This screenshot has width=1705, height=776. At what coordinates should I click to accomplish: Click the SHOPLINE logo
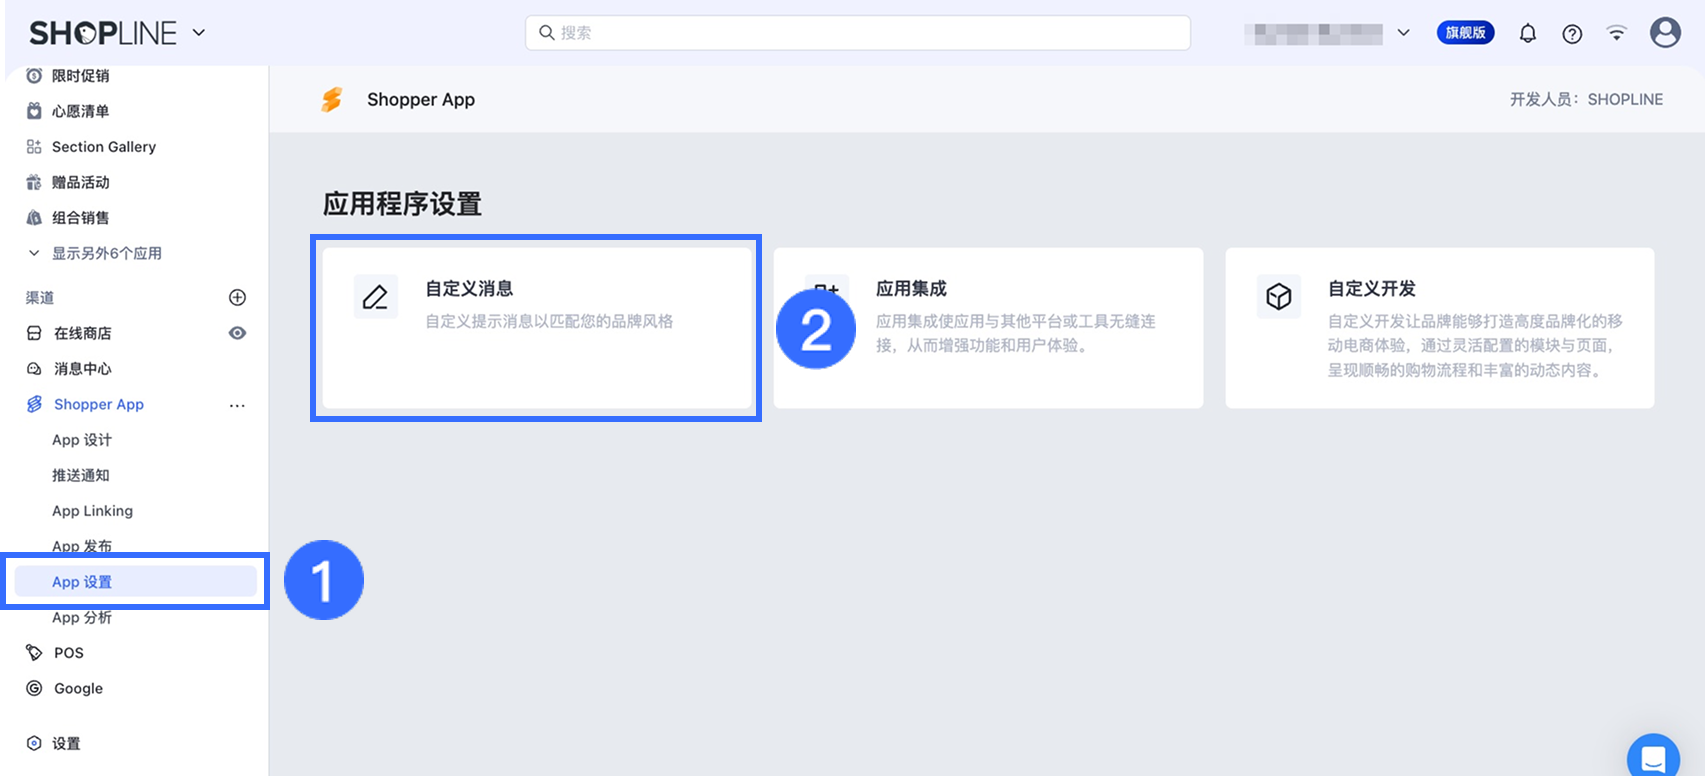(103, 33)
